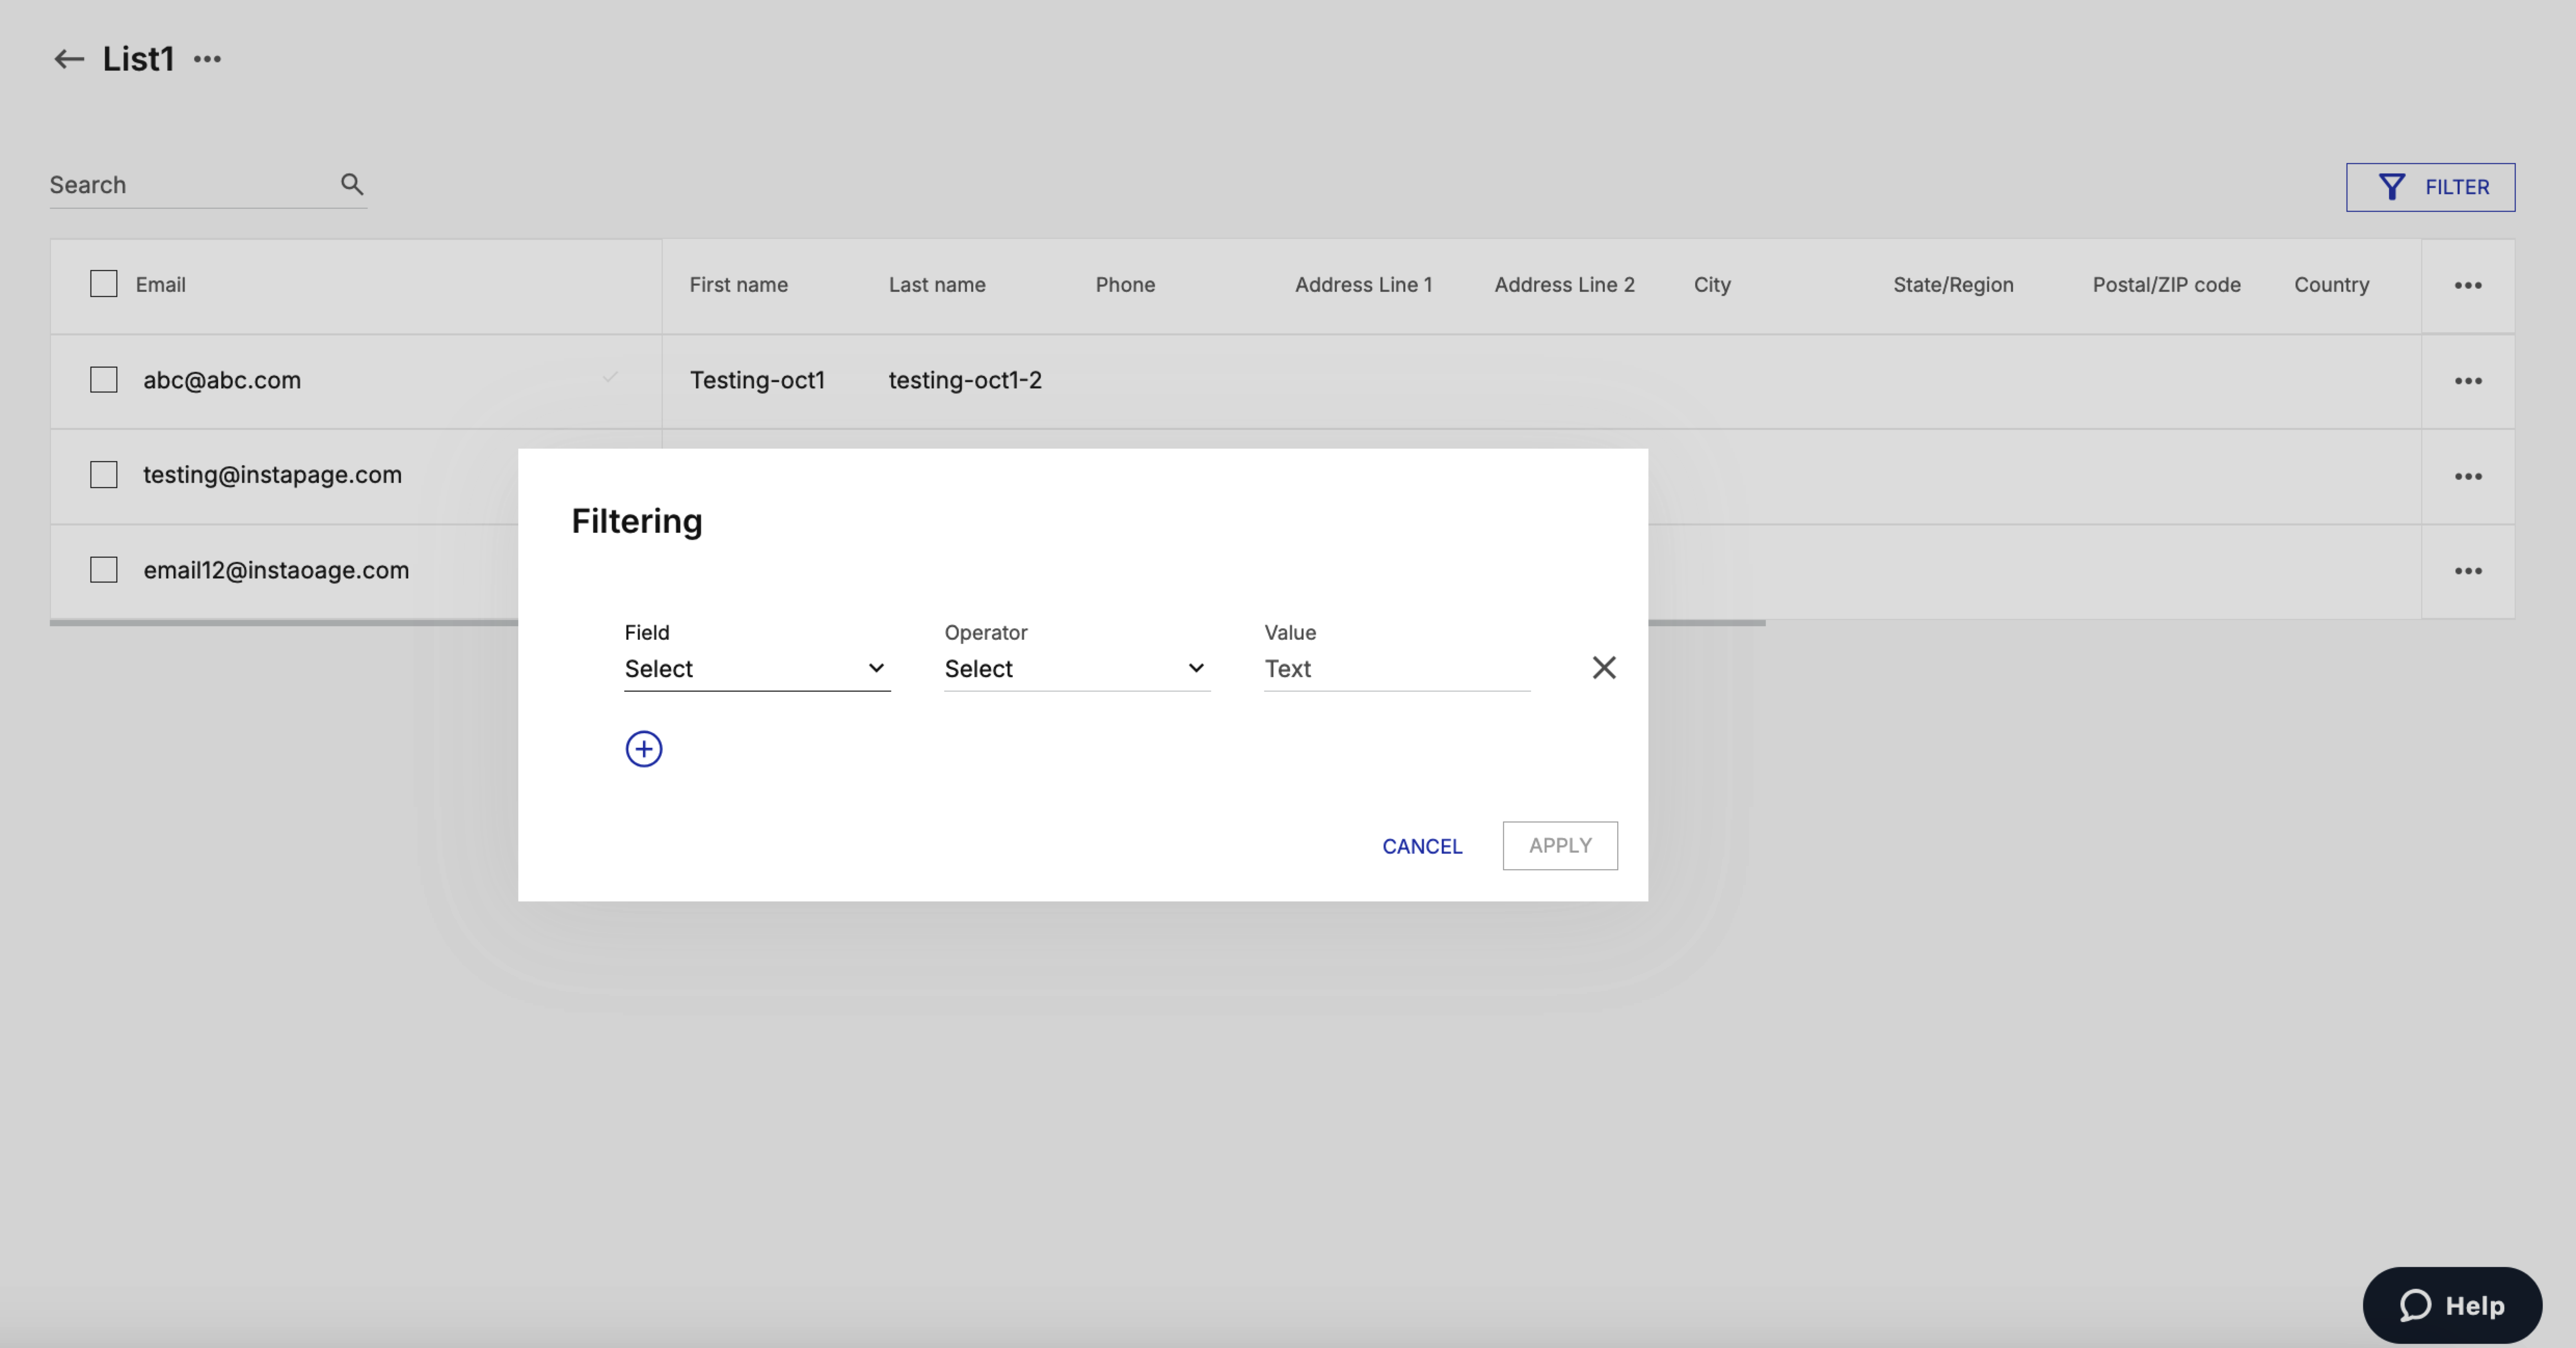Cancel the Filtering dialog
Image resolution: width=2576 pixels, height=1348 pixels.
click(x=1421, y=846)
